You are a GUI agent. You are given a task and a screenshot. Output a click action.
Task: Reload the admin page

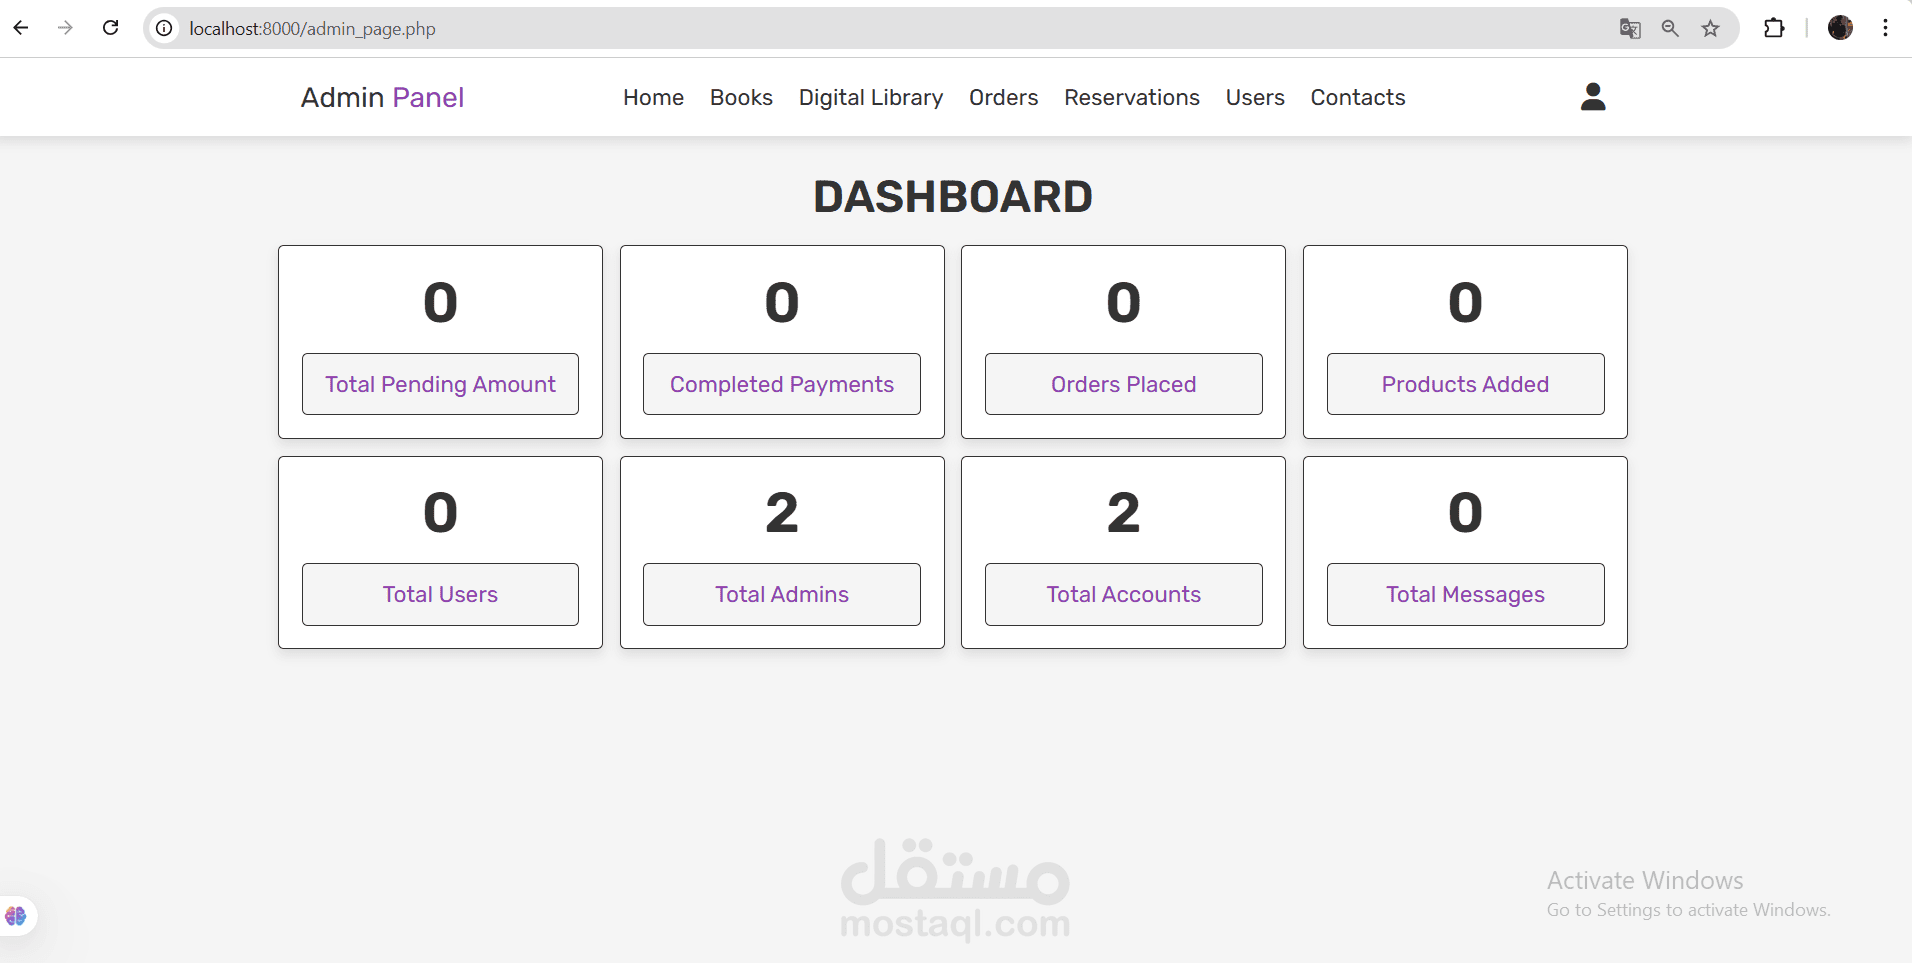111,28
